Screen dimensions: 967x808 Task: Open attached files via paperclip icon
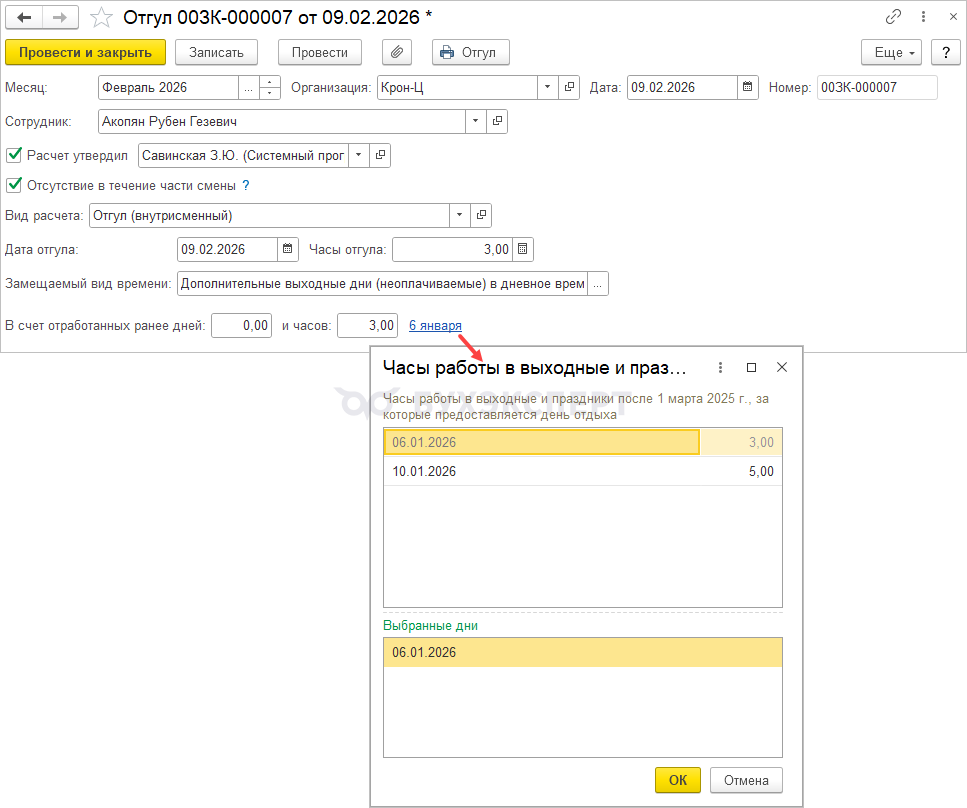click(x=397, y=52)
